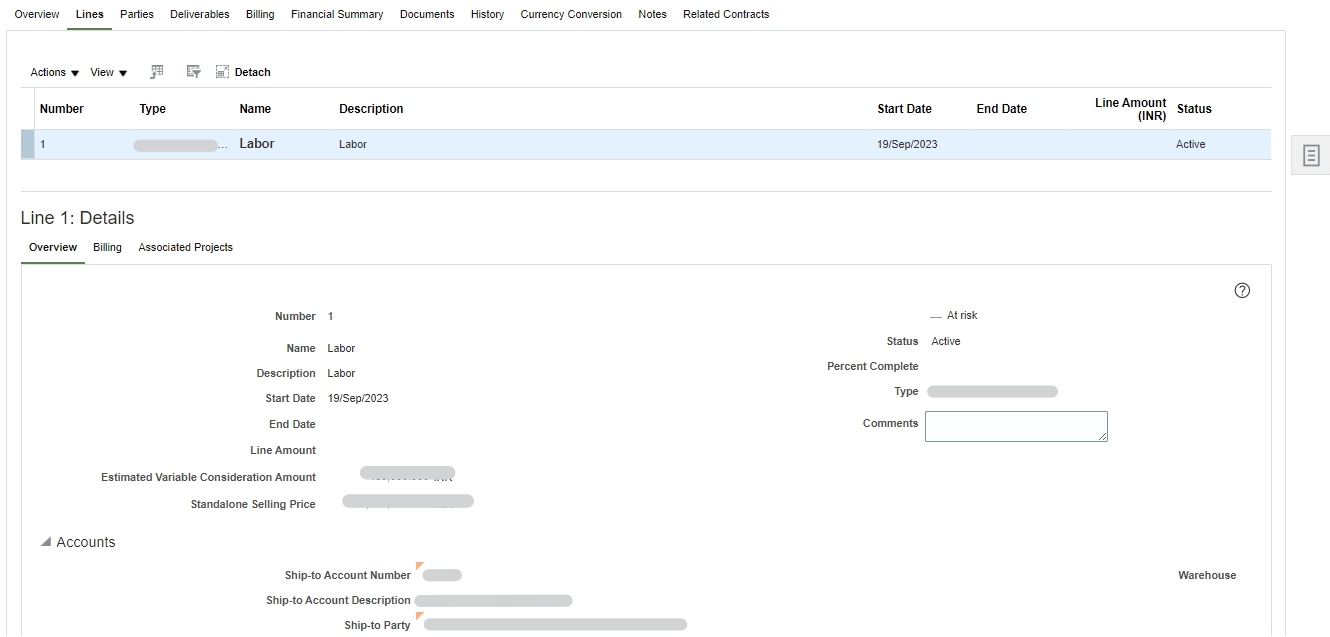Click the change indicator on Ship-to Account Number
This screenshot has height=637, width=1330.
[419, 566]
